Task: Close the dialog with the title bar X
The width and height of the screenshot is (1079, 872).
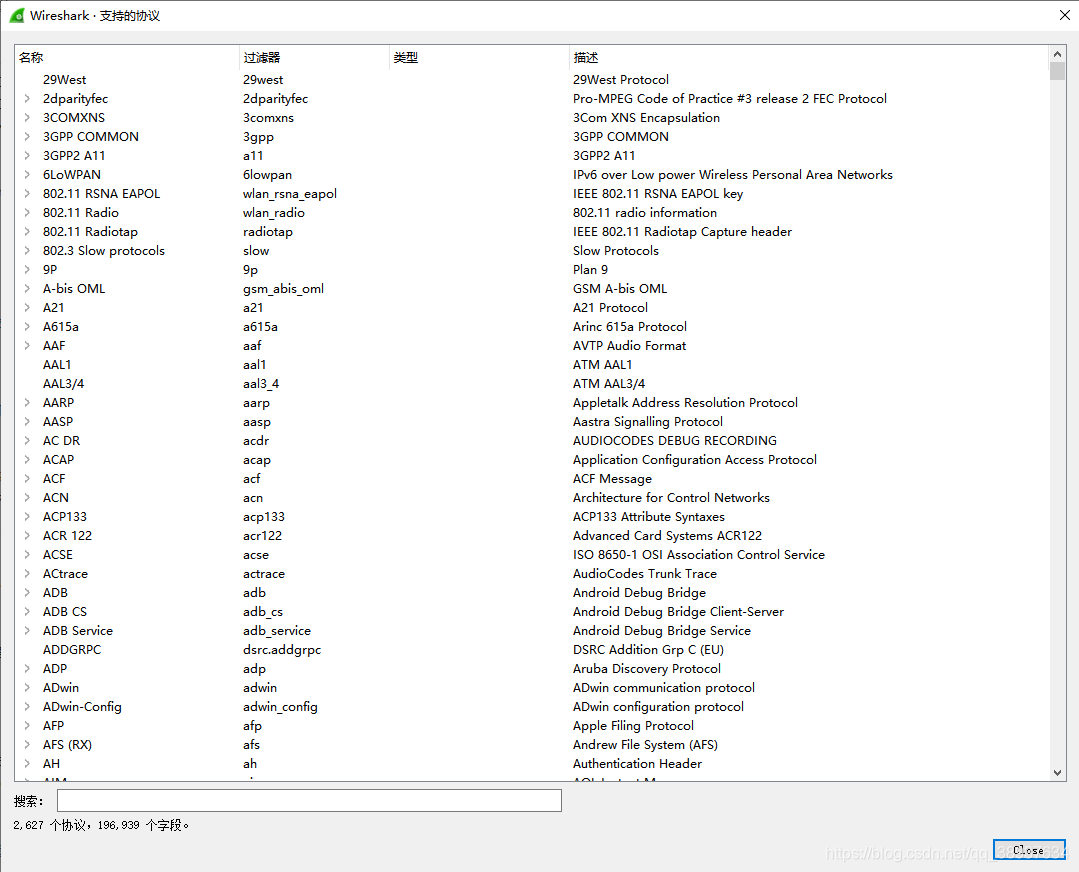Action: coord(1065,15)
